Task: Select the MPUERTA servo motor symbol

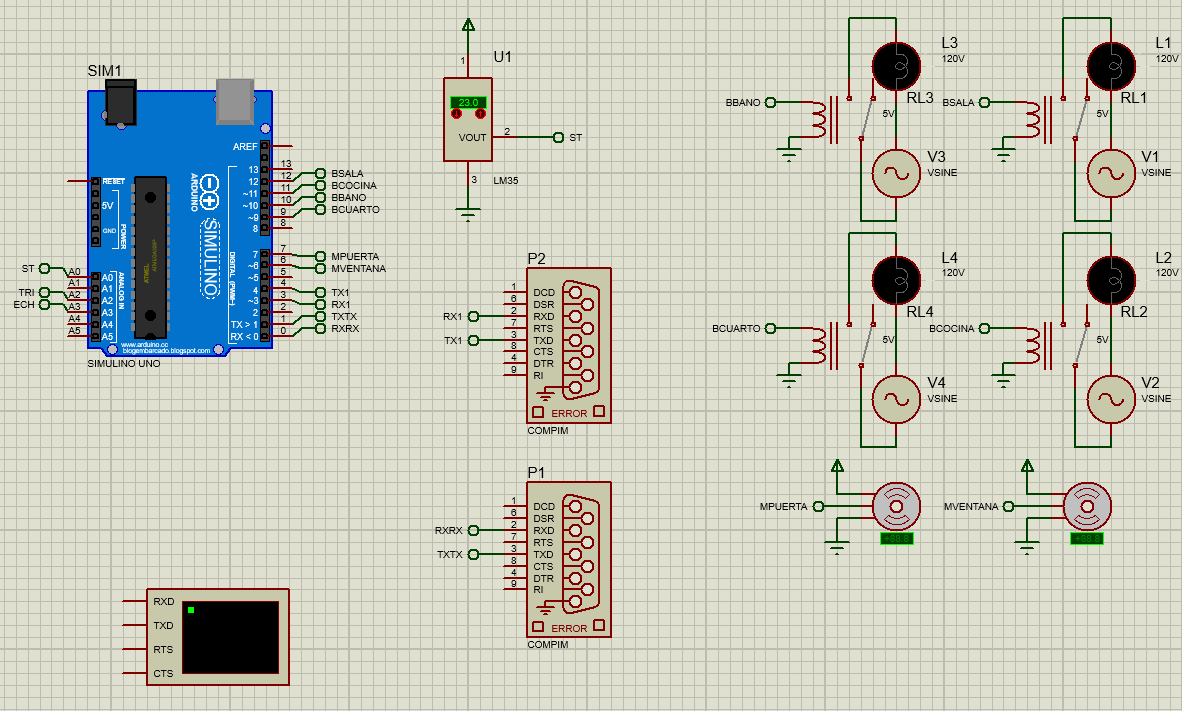Action: click(896, 506)
